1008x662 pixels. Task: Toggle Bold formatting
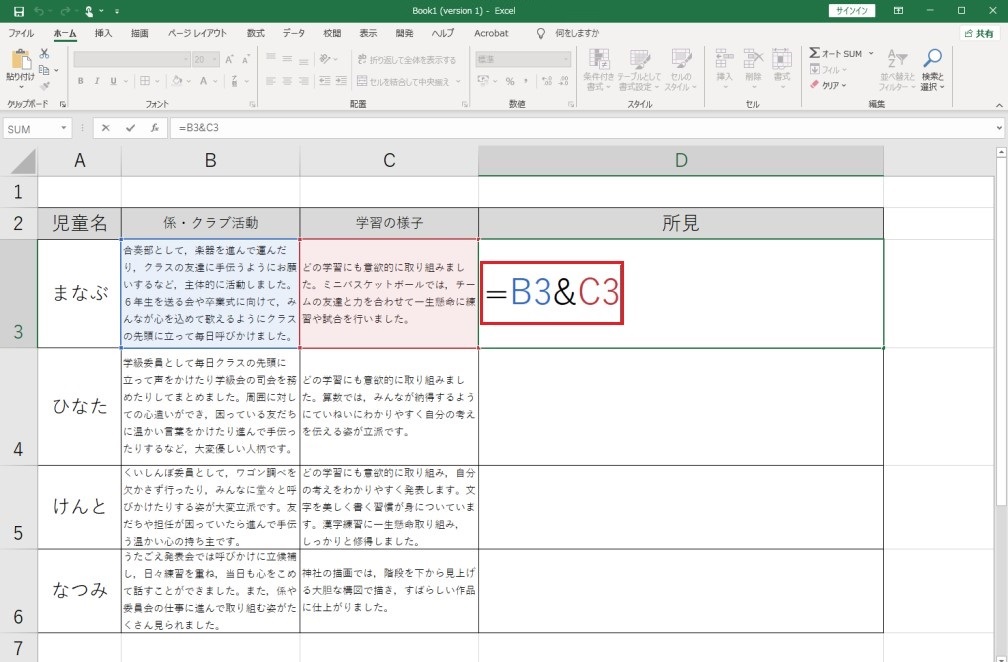pyautogui.click(x=80, y=81)
